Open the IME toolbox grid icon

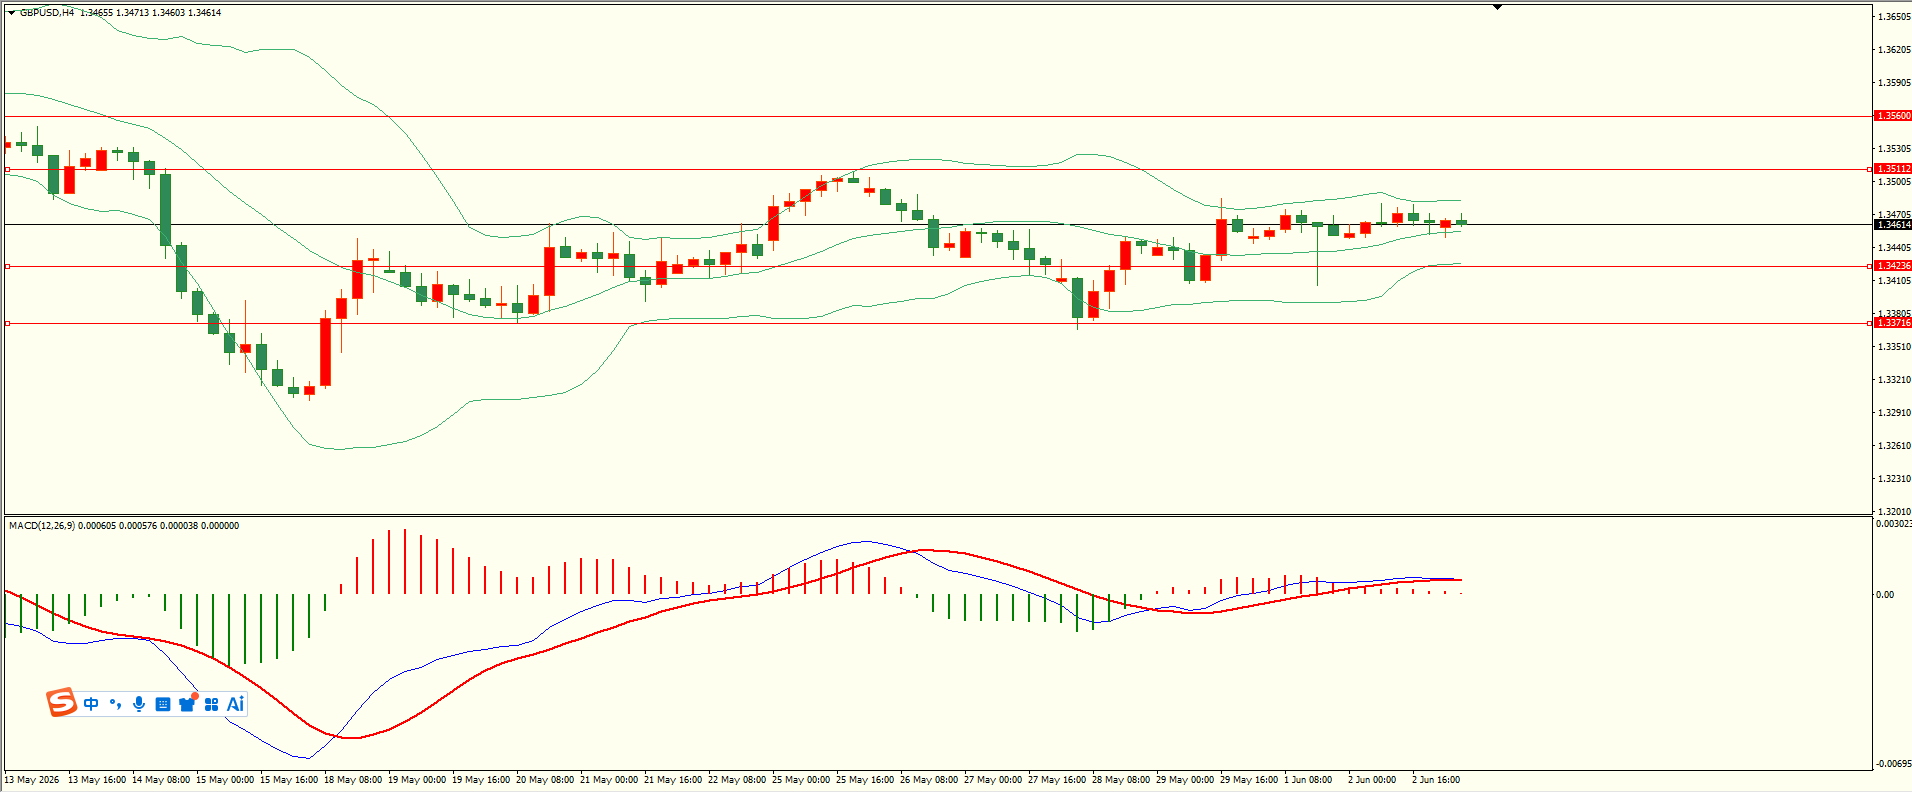[x=211, y=704]
